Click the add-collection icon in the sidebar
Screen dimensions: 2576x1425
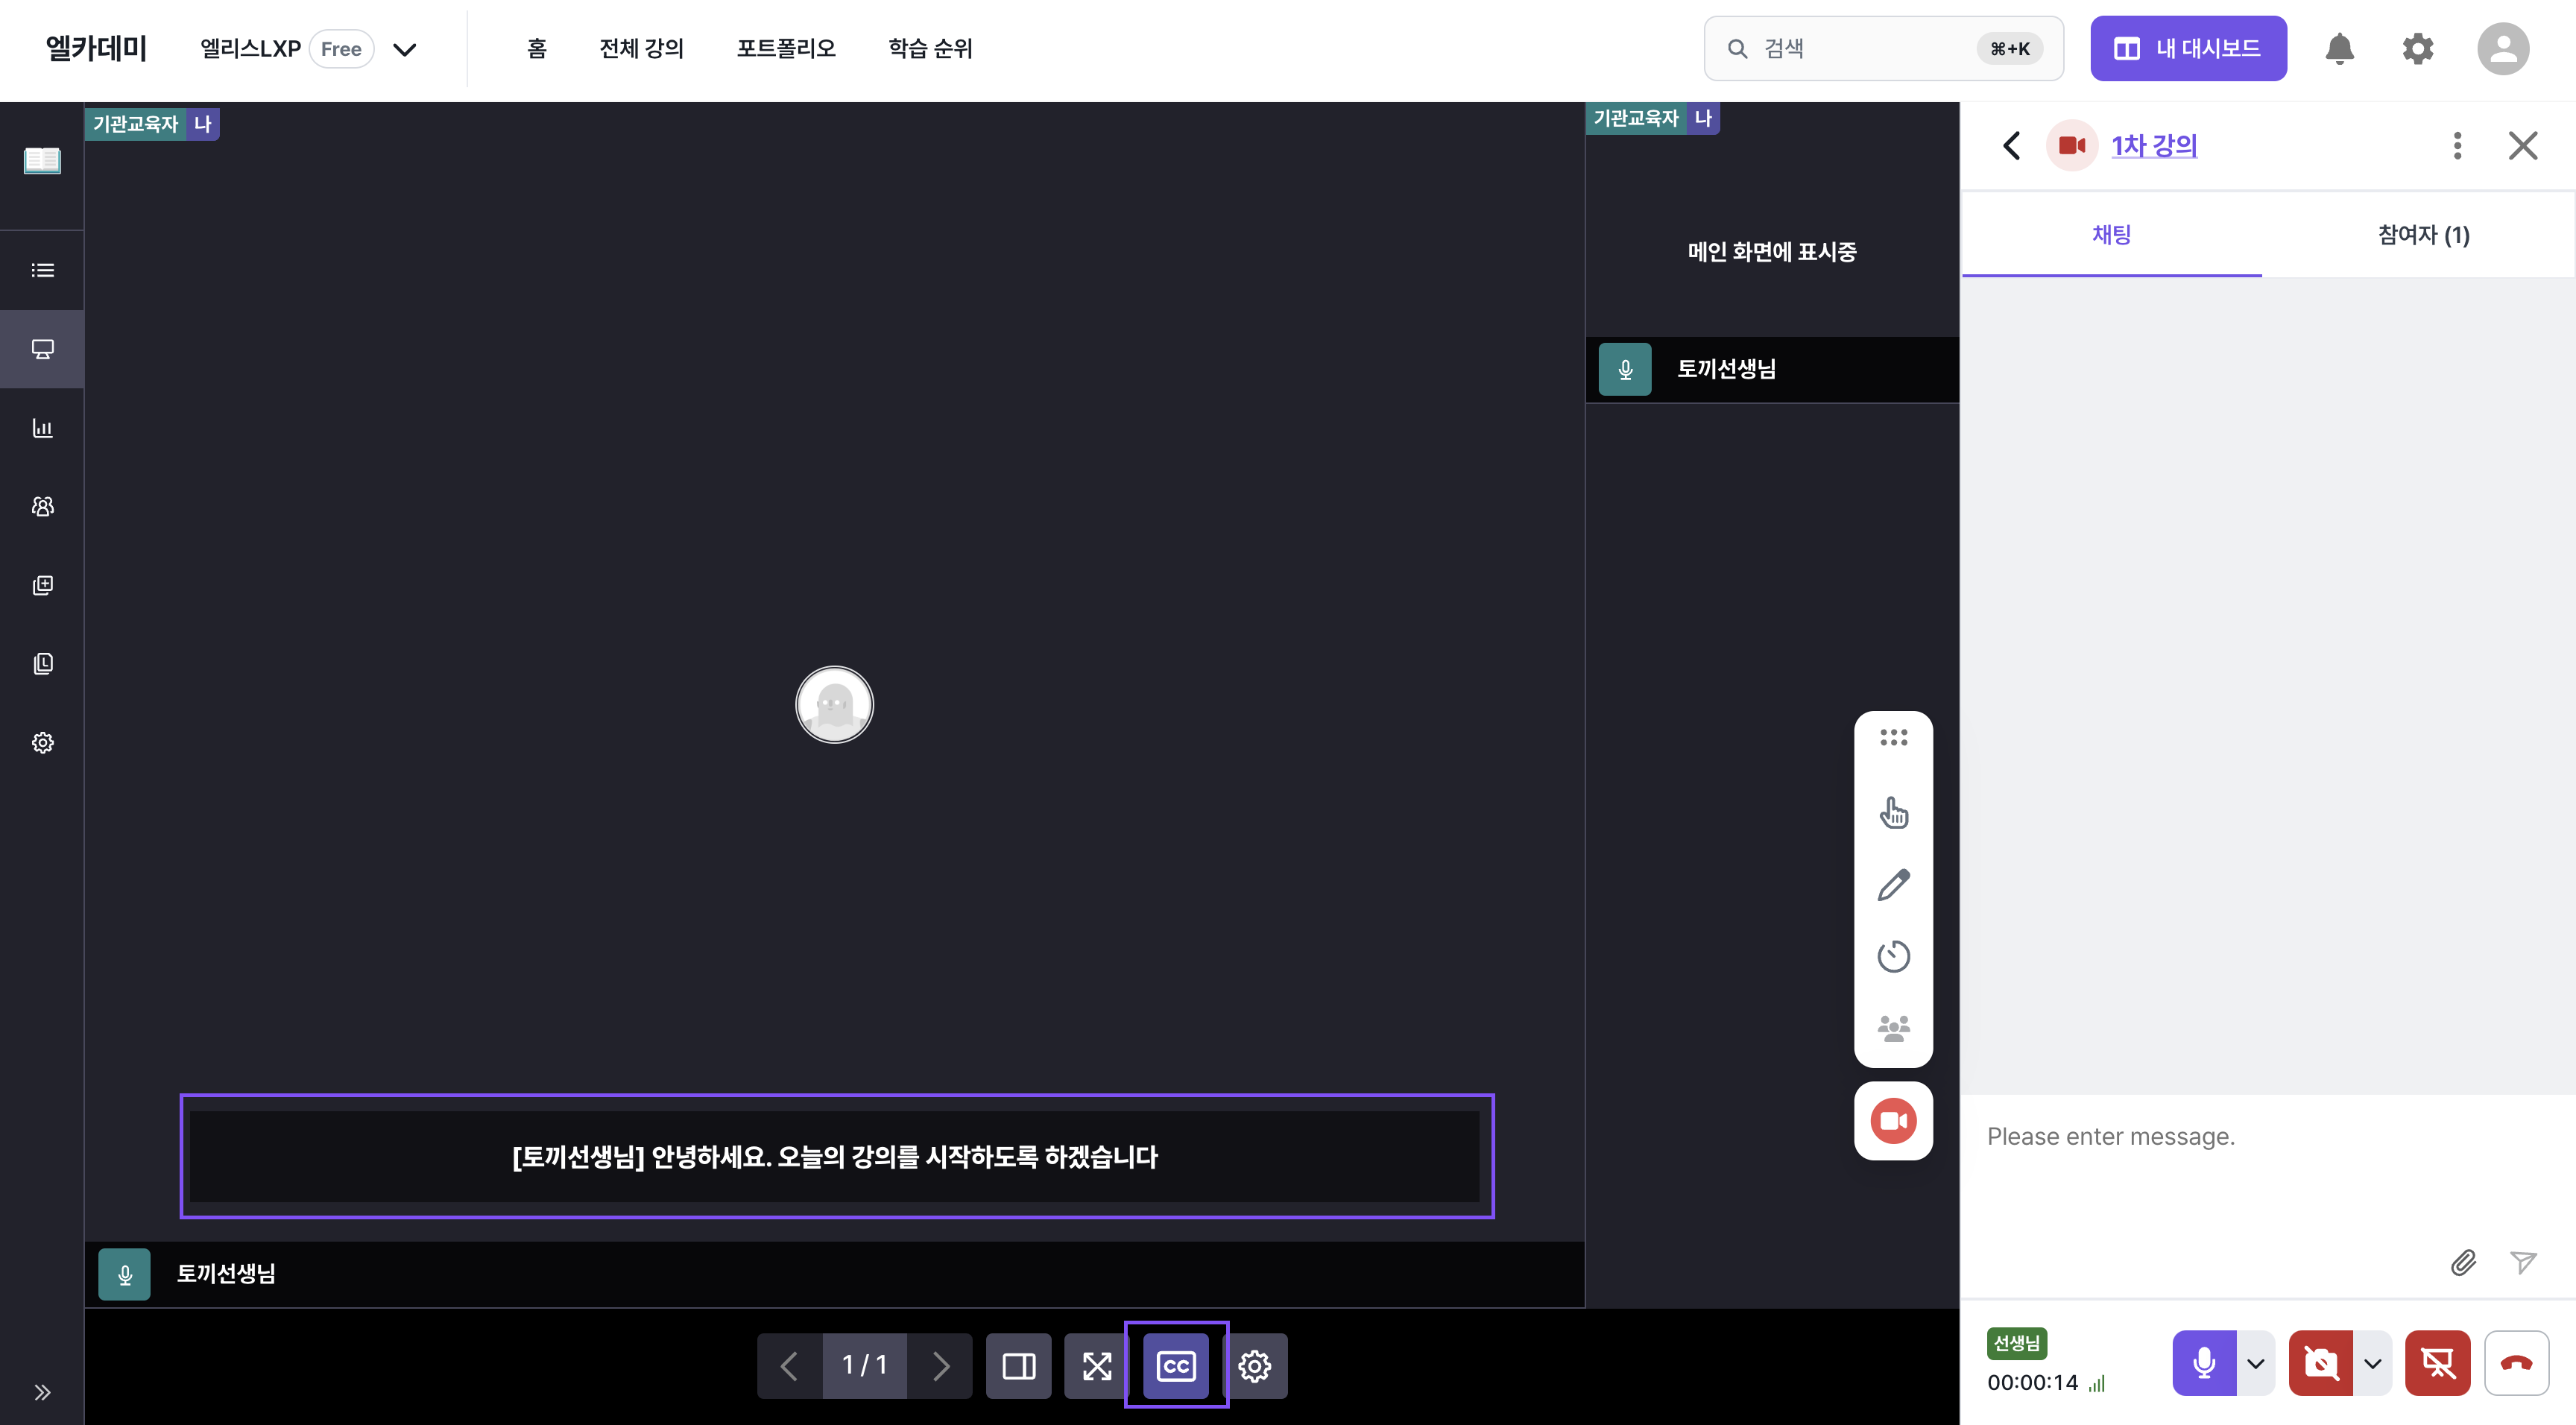[x=42, y=585]
